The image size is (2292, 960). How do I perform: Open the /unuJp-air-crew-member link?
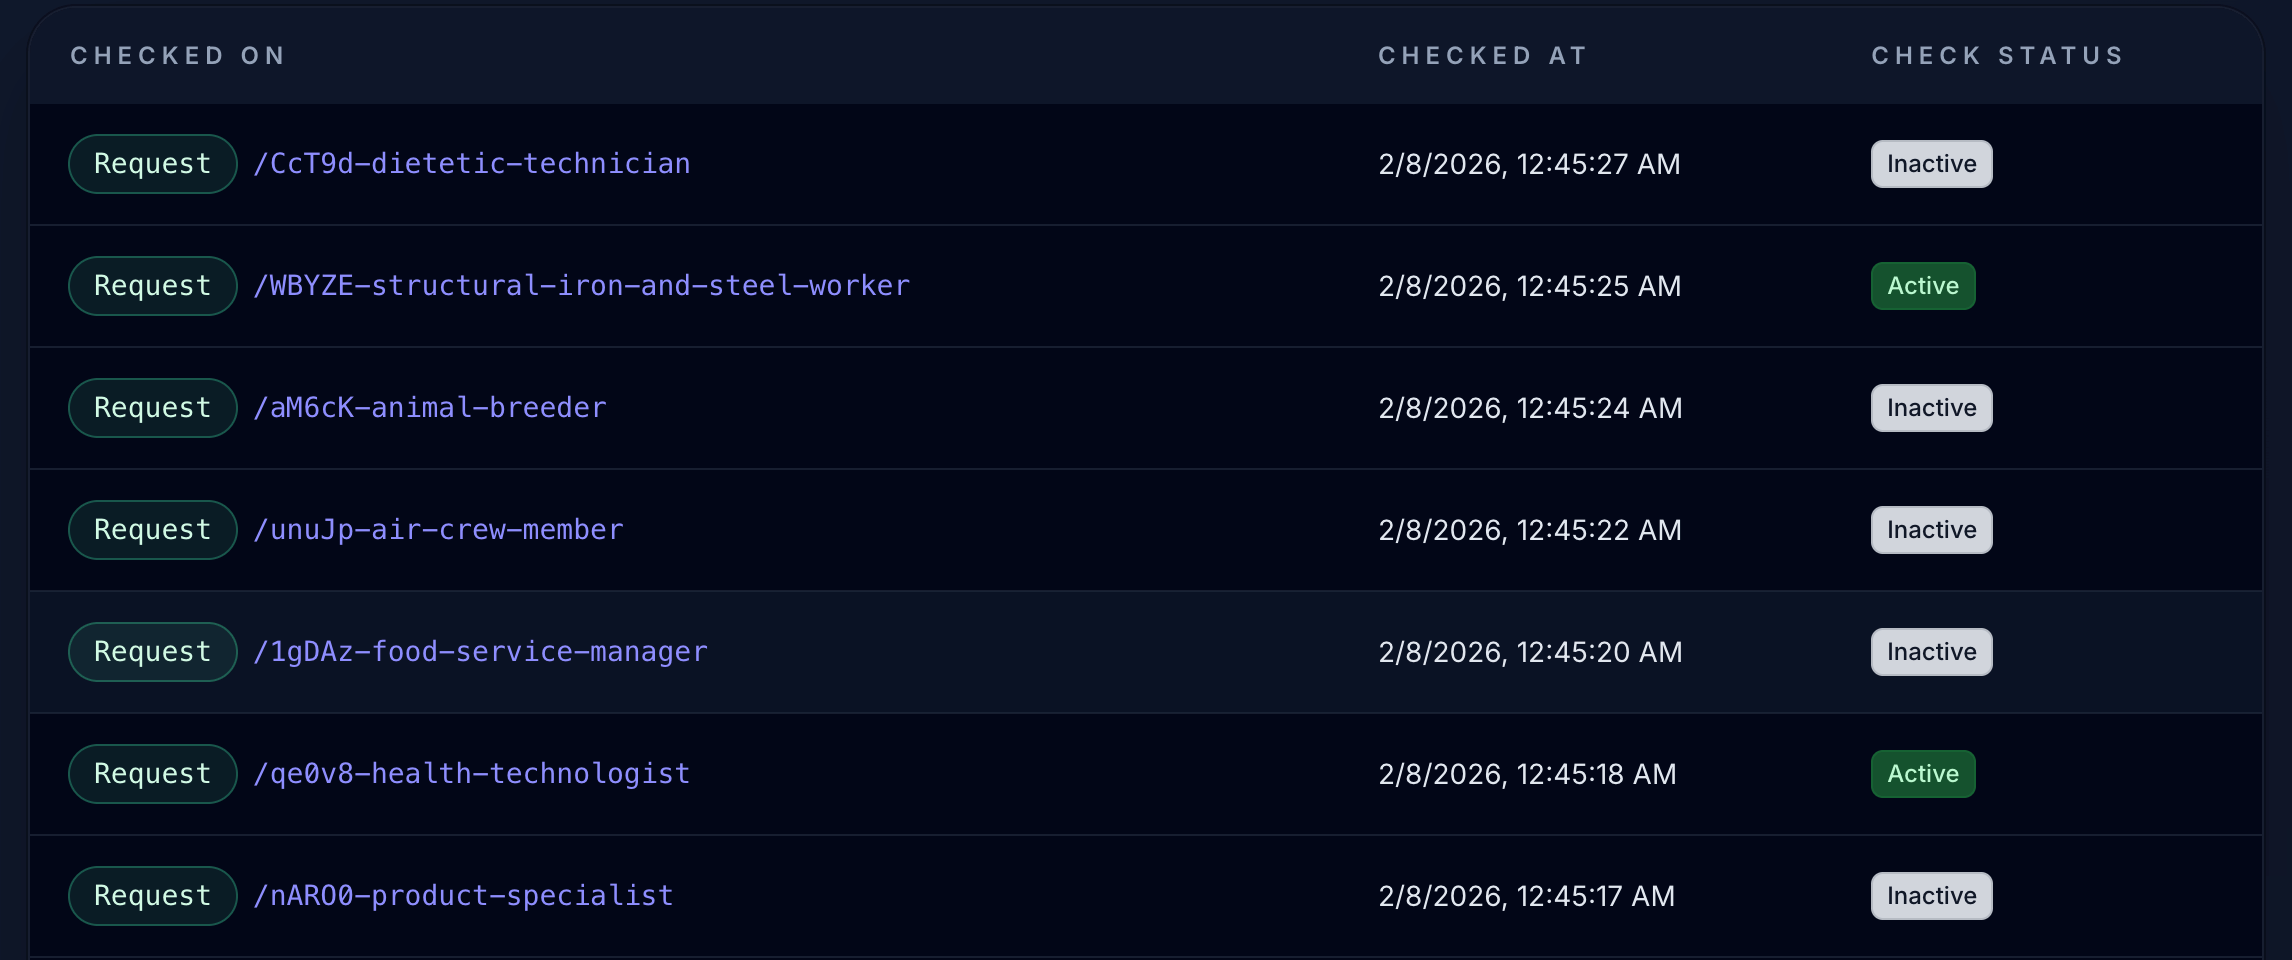[438, 530]
